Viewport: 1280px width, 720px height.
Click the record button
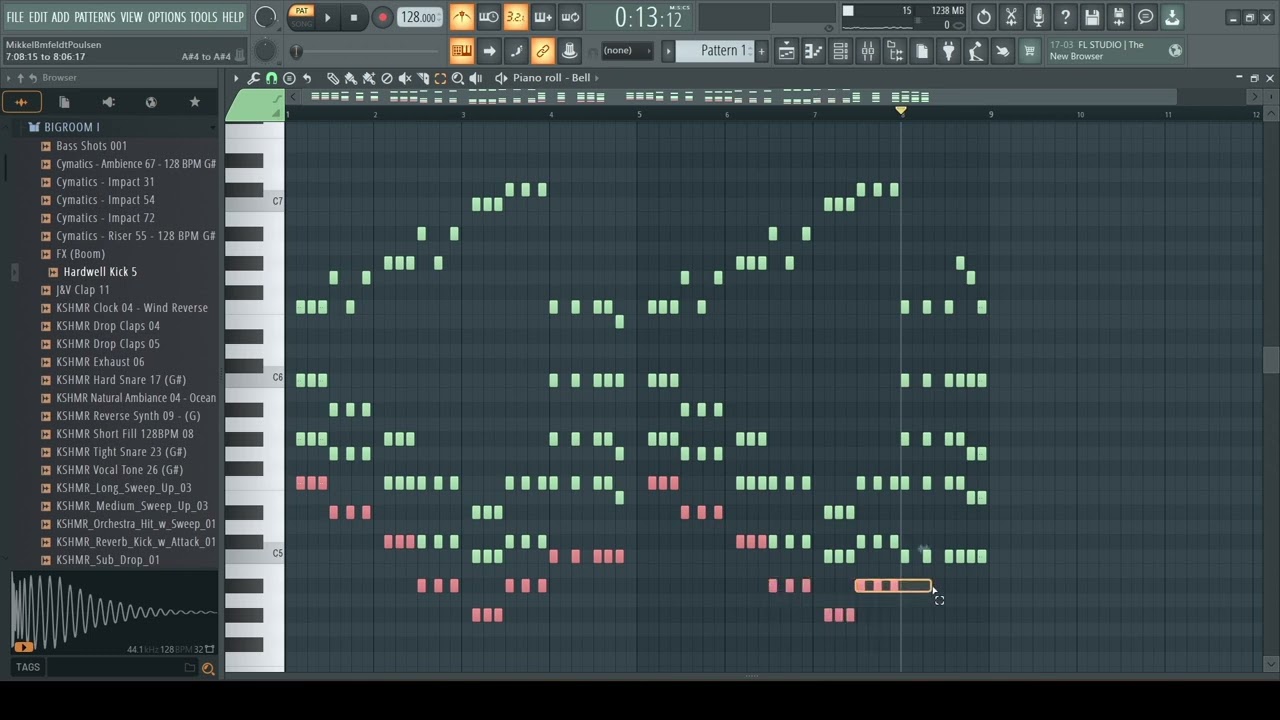pos(382,17)
